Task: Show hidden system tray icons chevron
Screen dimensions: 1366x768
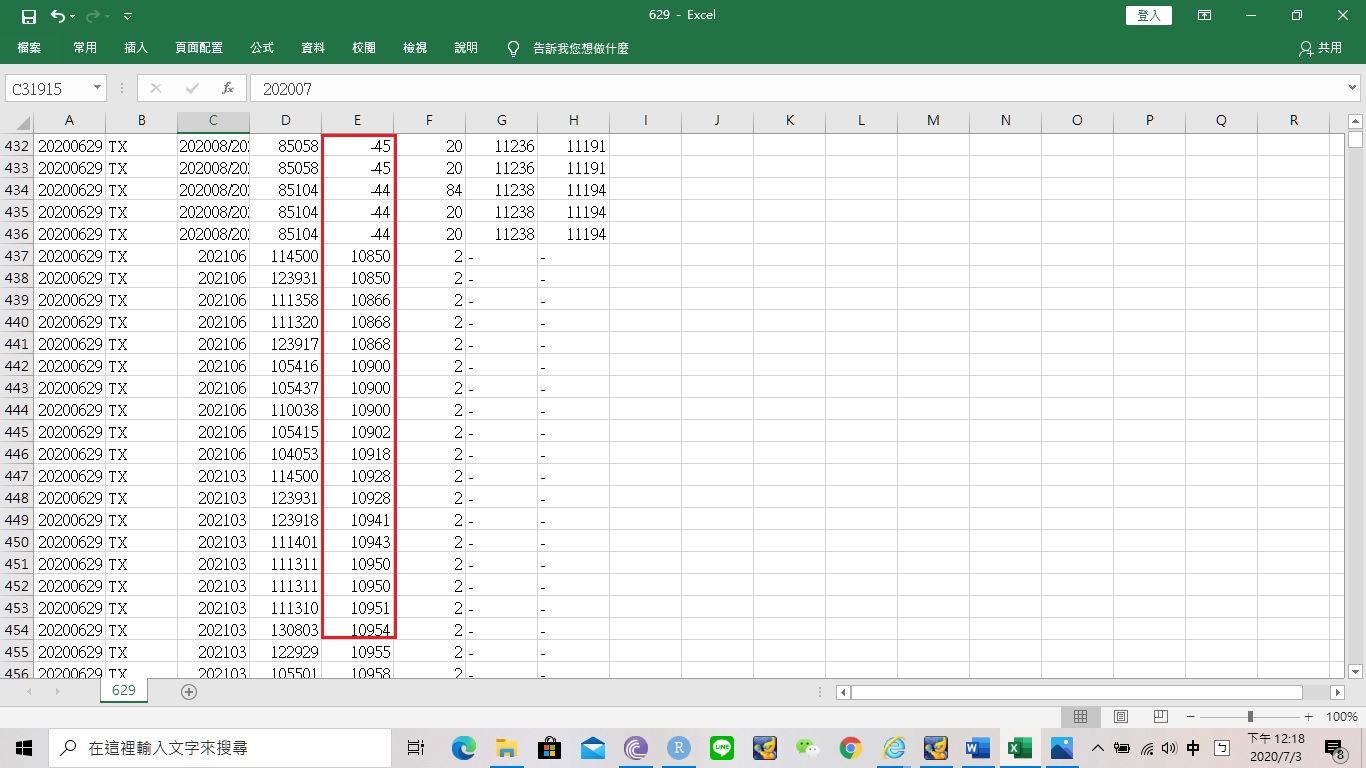Action: pos(1097,748)
